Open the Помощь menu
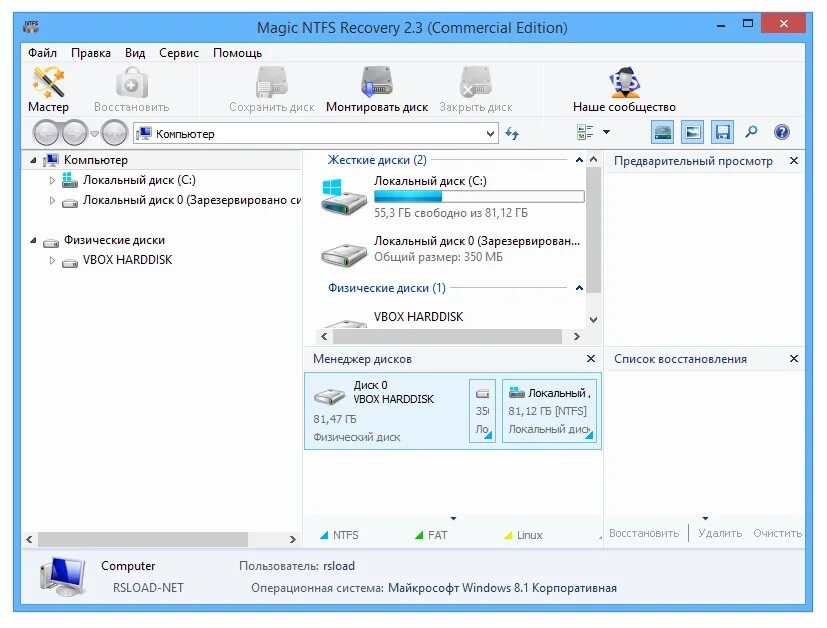The height and width of the screenshot is (628, 827). [237, 53]
